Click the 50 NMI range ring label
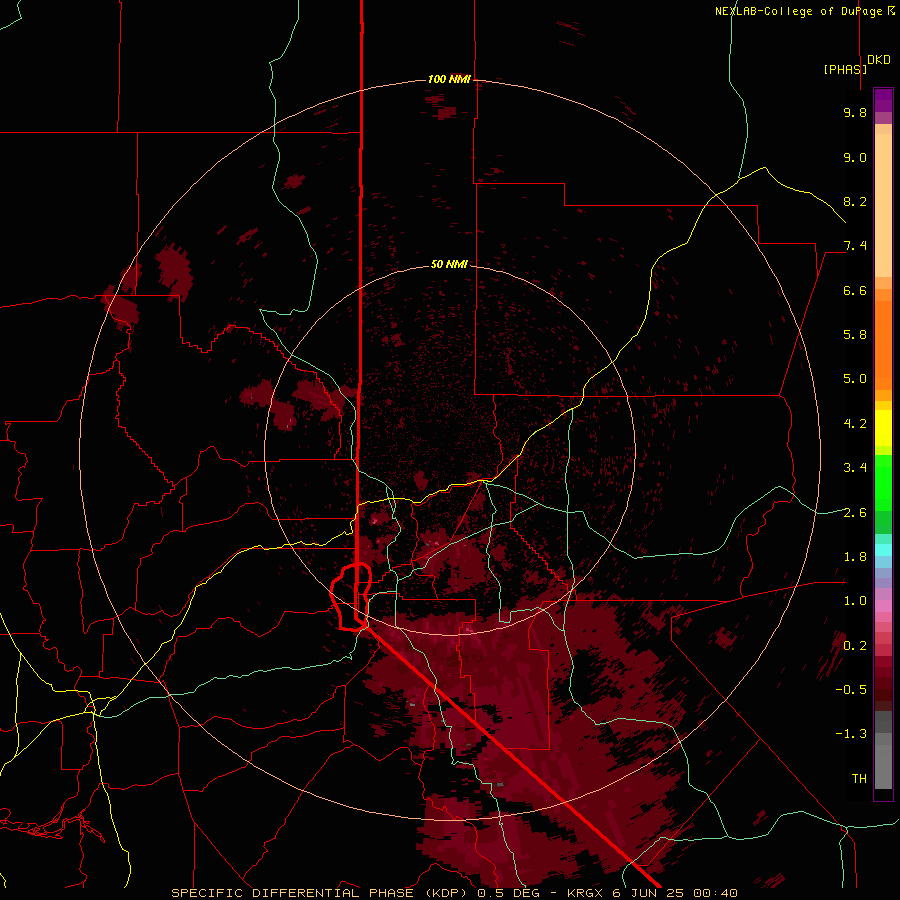Screen dimensions: 900x900 click(x=449, y=264)
